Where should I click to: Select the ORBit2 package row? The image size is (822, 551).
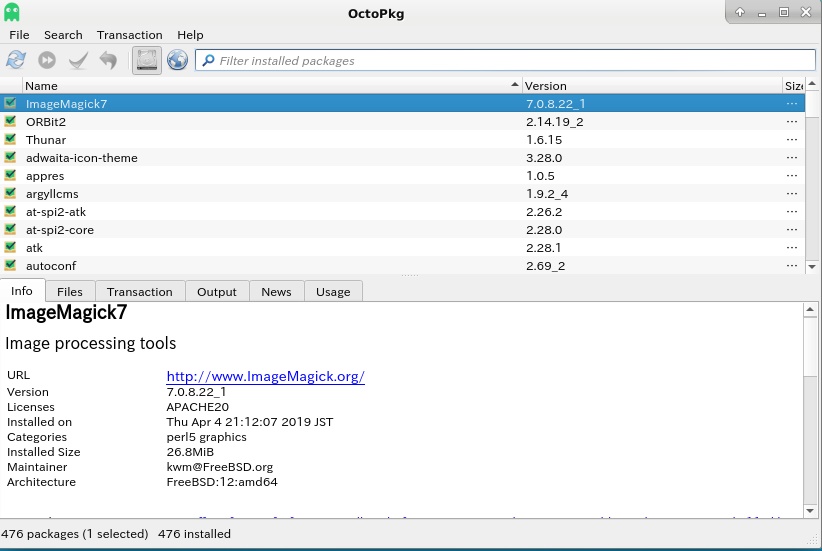[402, 122]
